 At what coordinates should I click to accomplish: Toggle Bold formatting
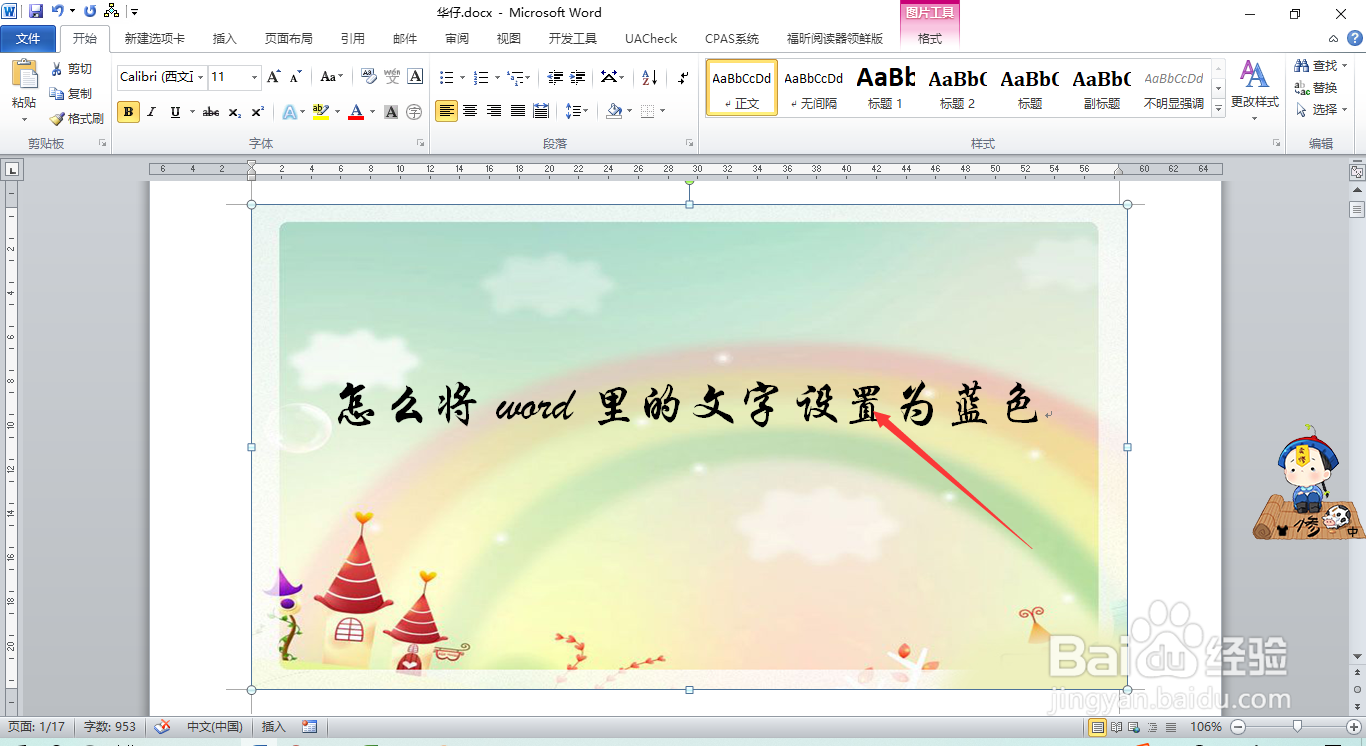pyautogui.click(x=128, y=111)
